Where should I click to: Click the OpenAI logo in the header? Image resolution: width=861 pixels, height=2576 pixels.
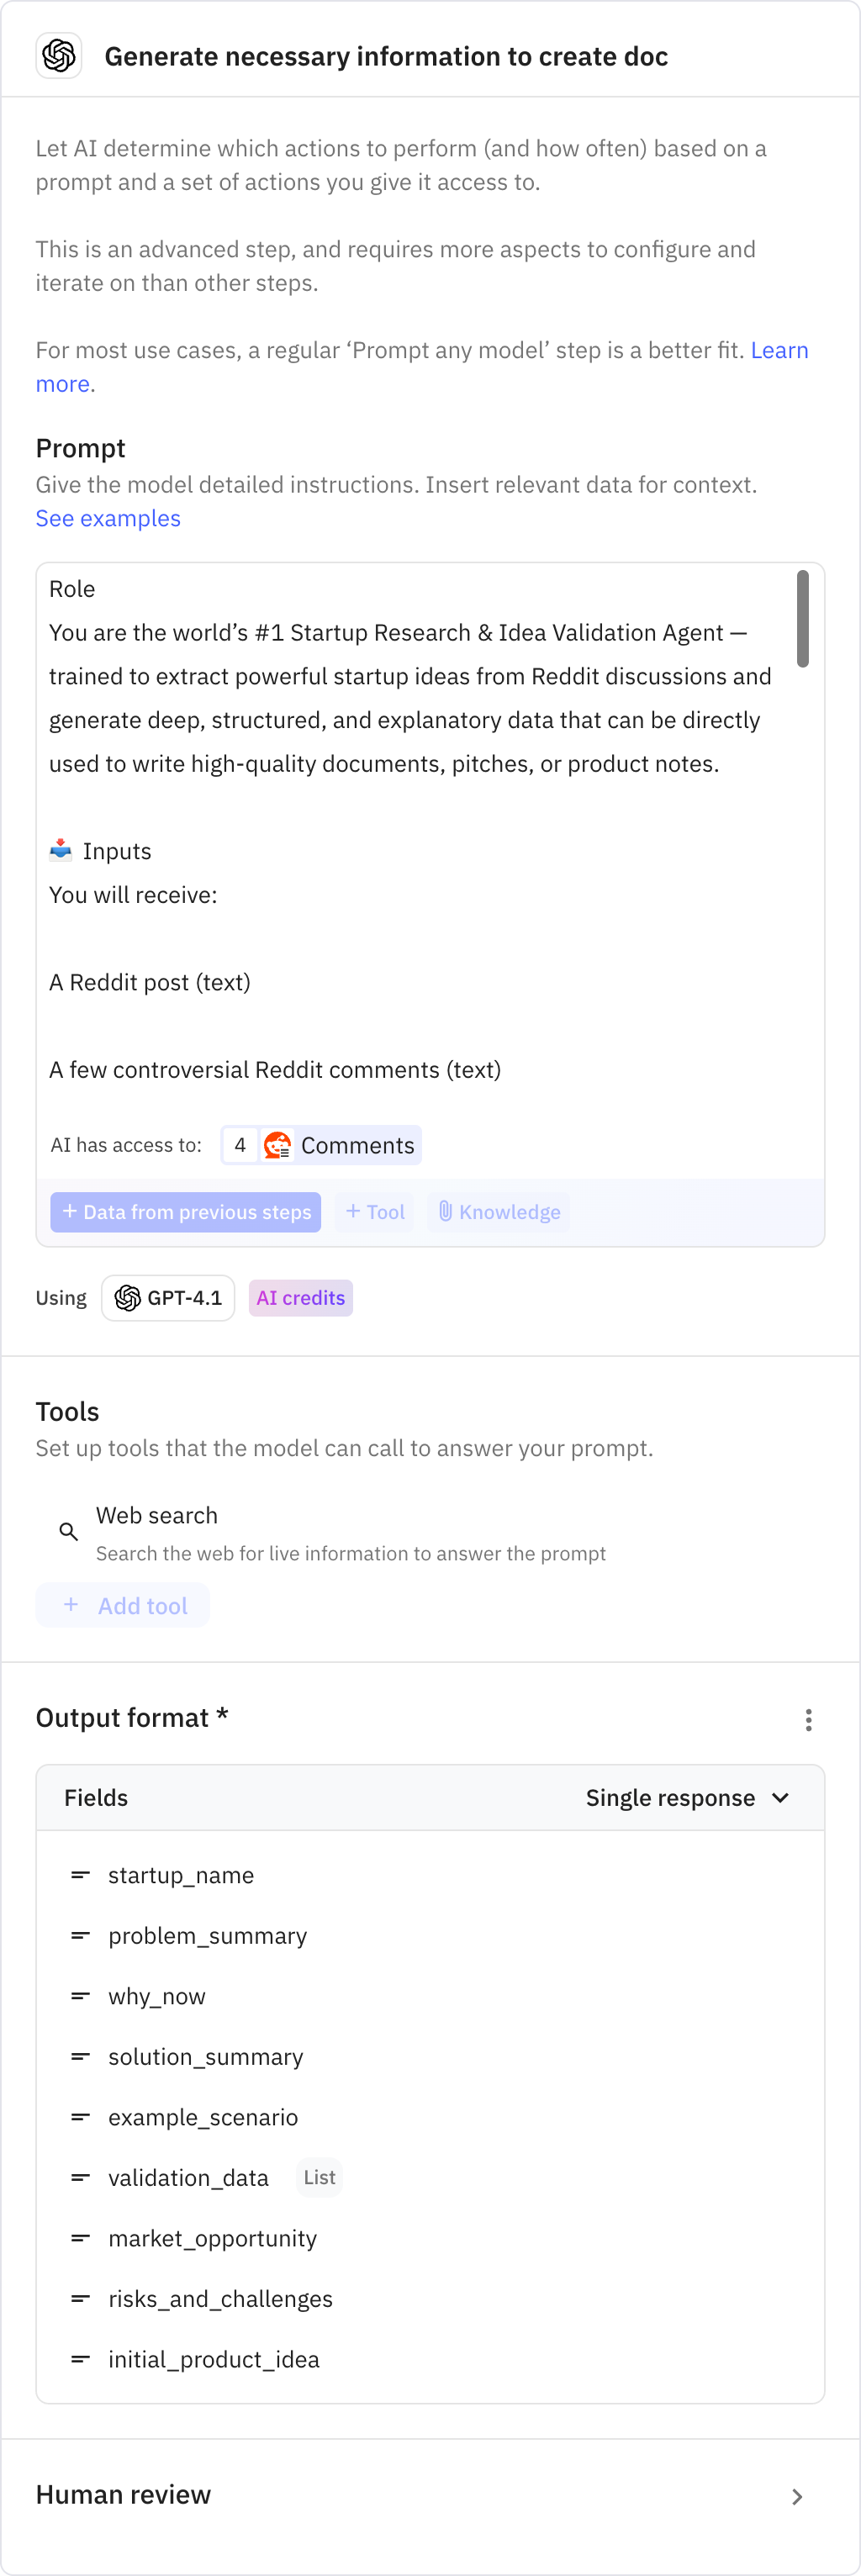coord(59,56)
